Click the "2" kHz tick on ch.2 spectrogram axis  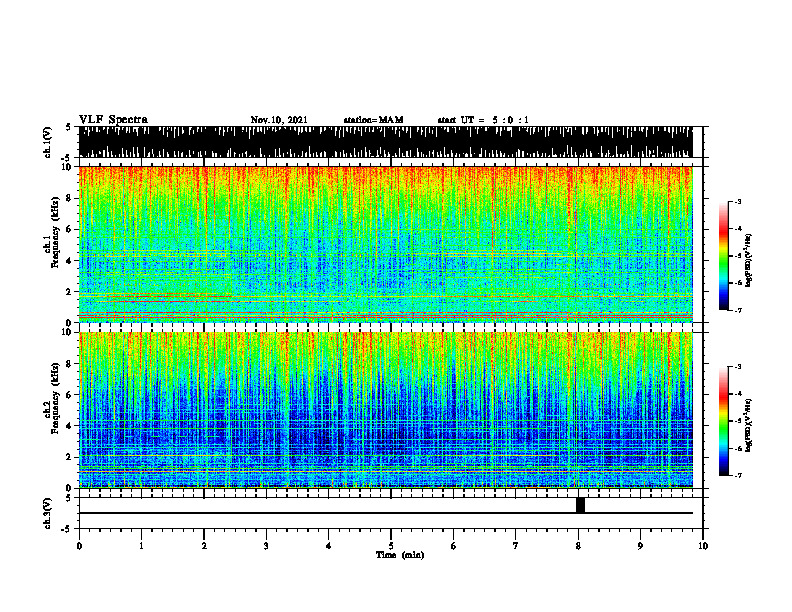point(70,457)
